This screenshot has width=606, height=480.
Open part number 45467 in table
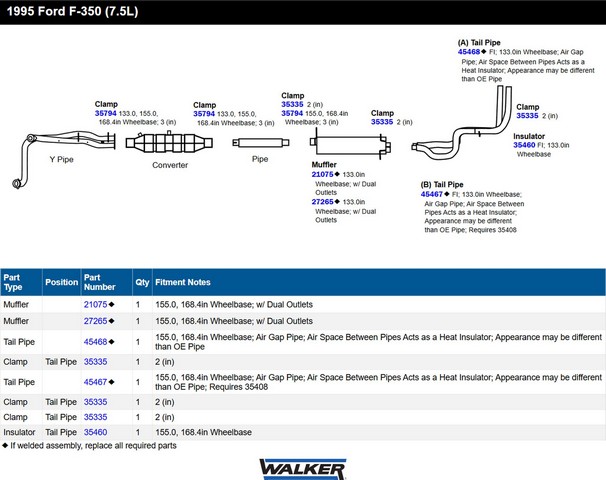point(95,382)
